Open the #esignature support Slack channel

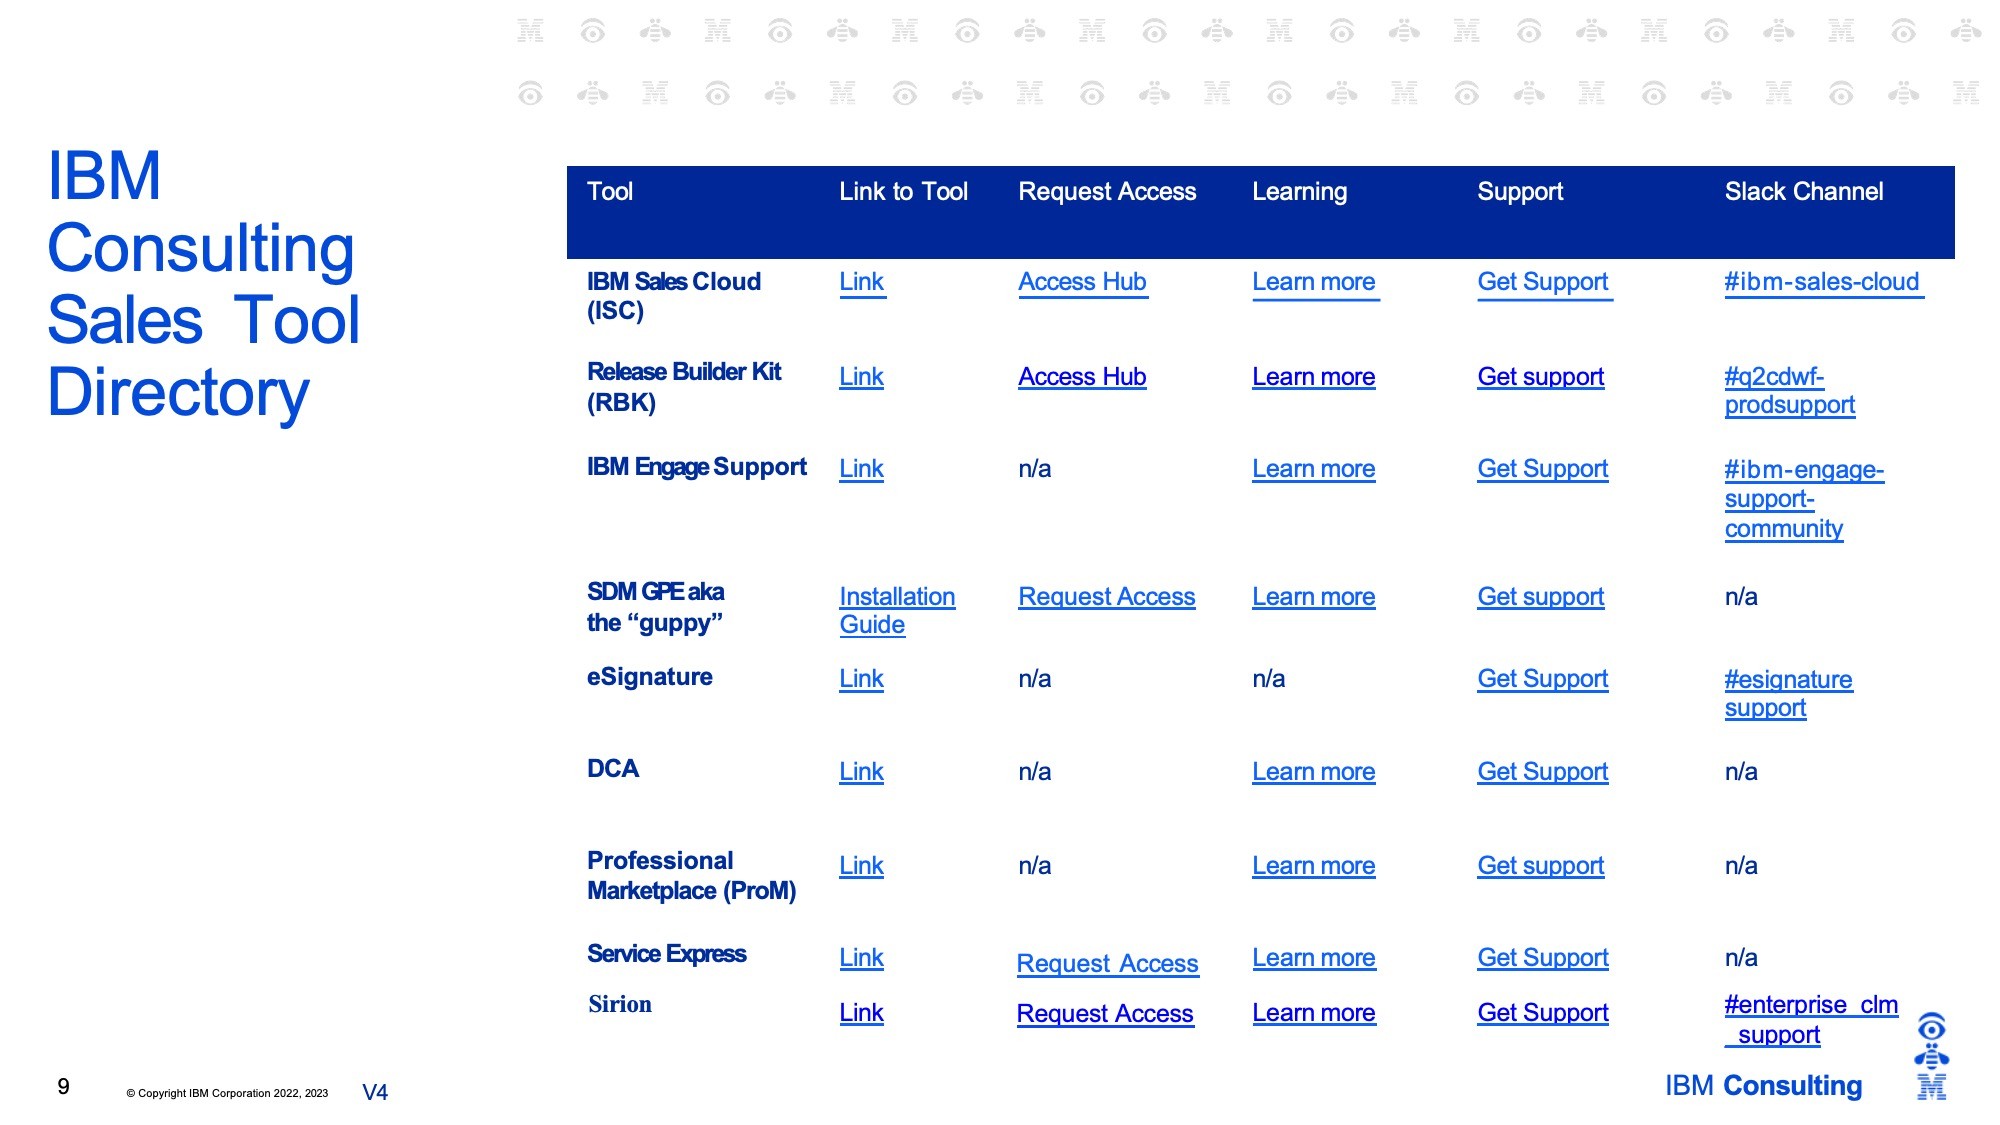[x=1787, y=680]
